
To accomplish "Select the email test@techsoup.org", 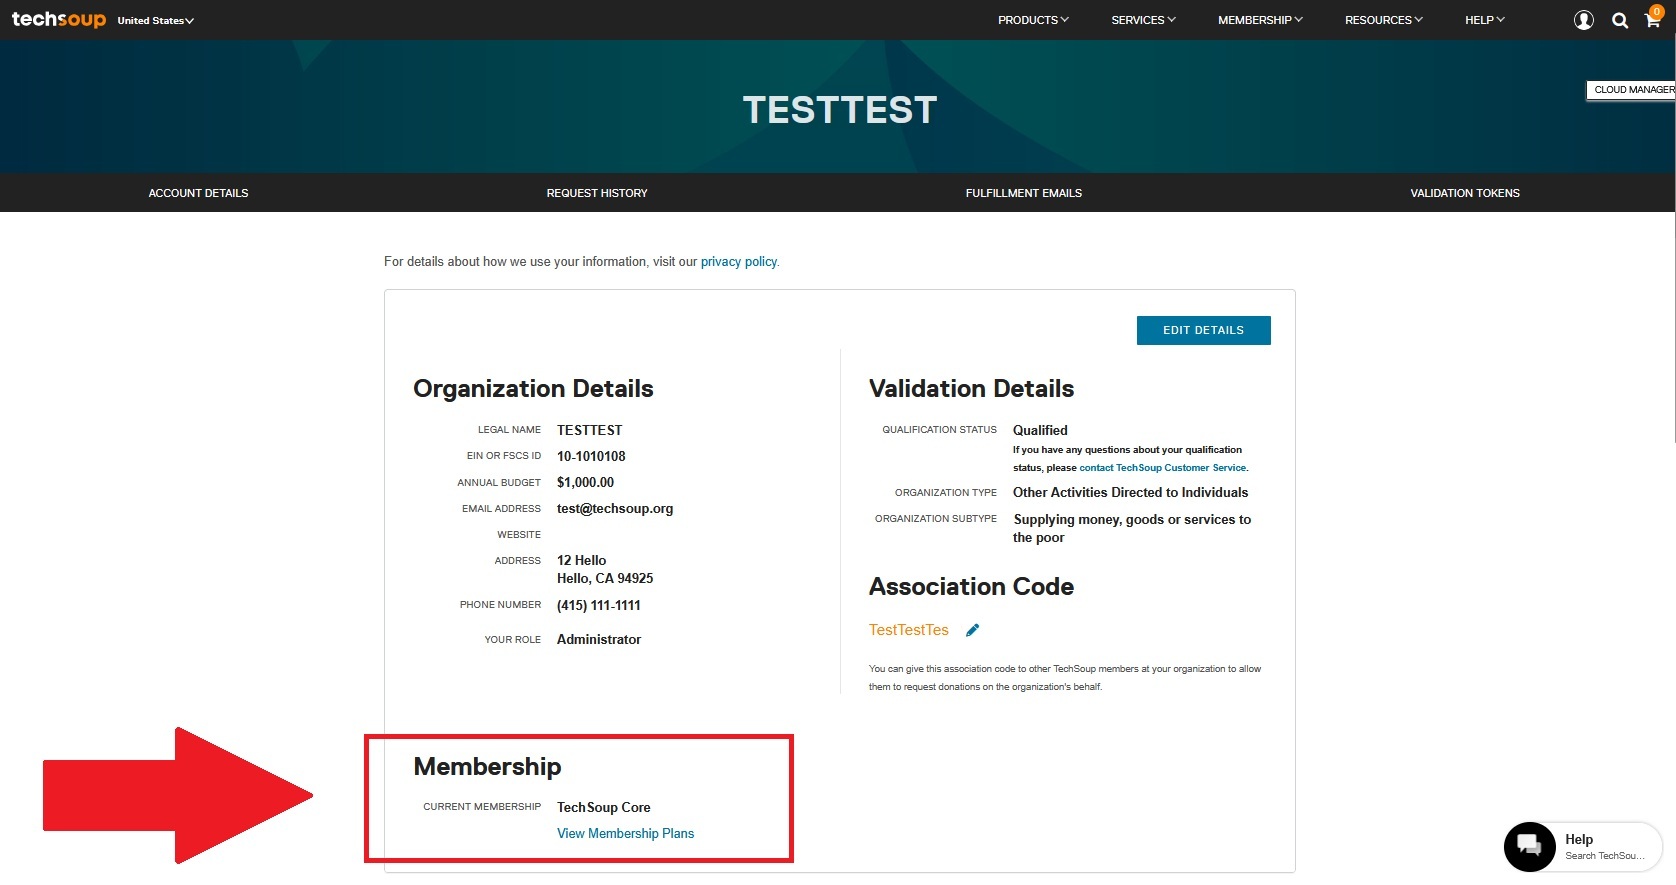I will click(x=615, y=508).
